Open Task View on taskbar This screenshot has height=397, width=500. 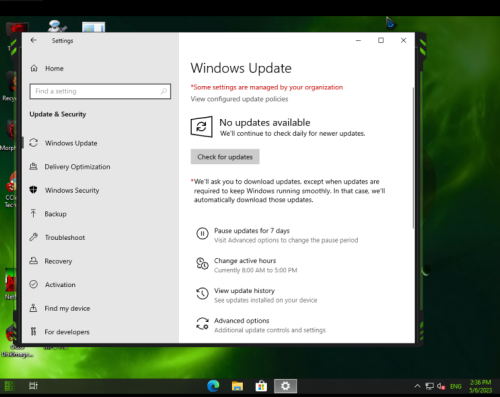33,386
